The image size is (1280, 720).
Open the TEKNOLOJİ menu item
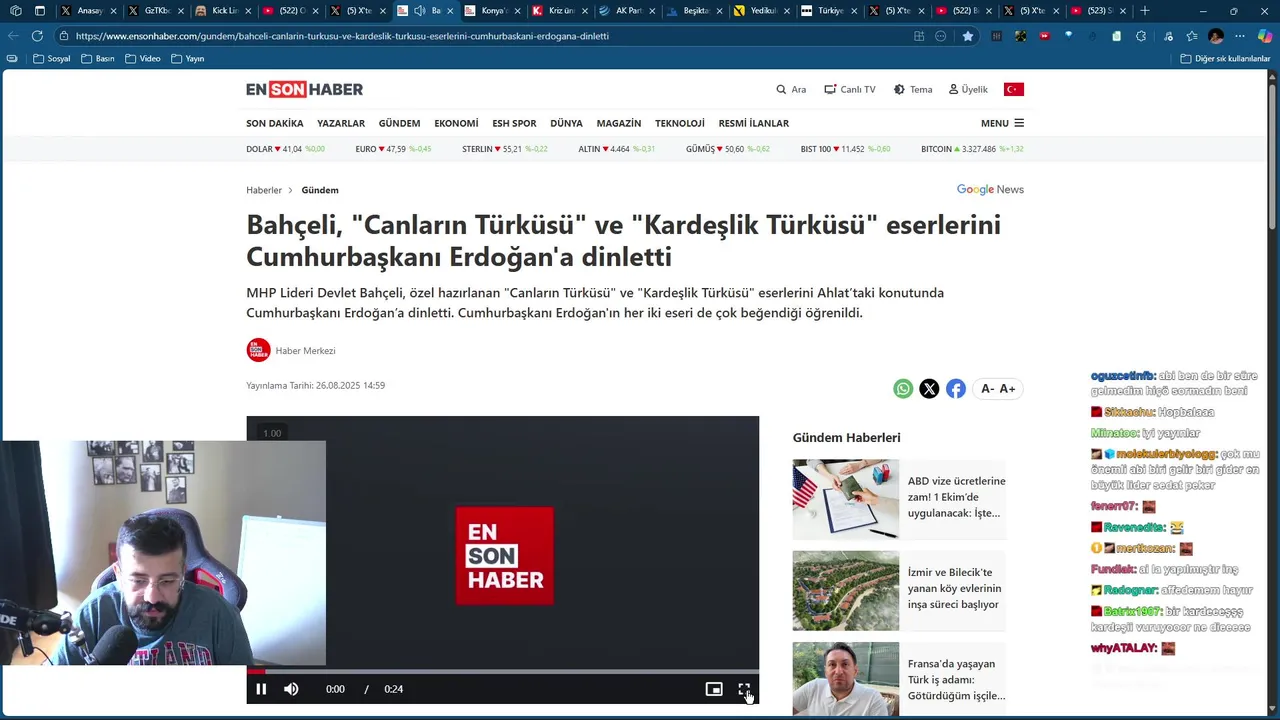(680, 123)
